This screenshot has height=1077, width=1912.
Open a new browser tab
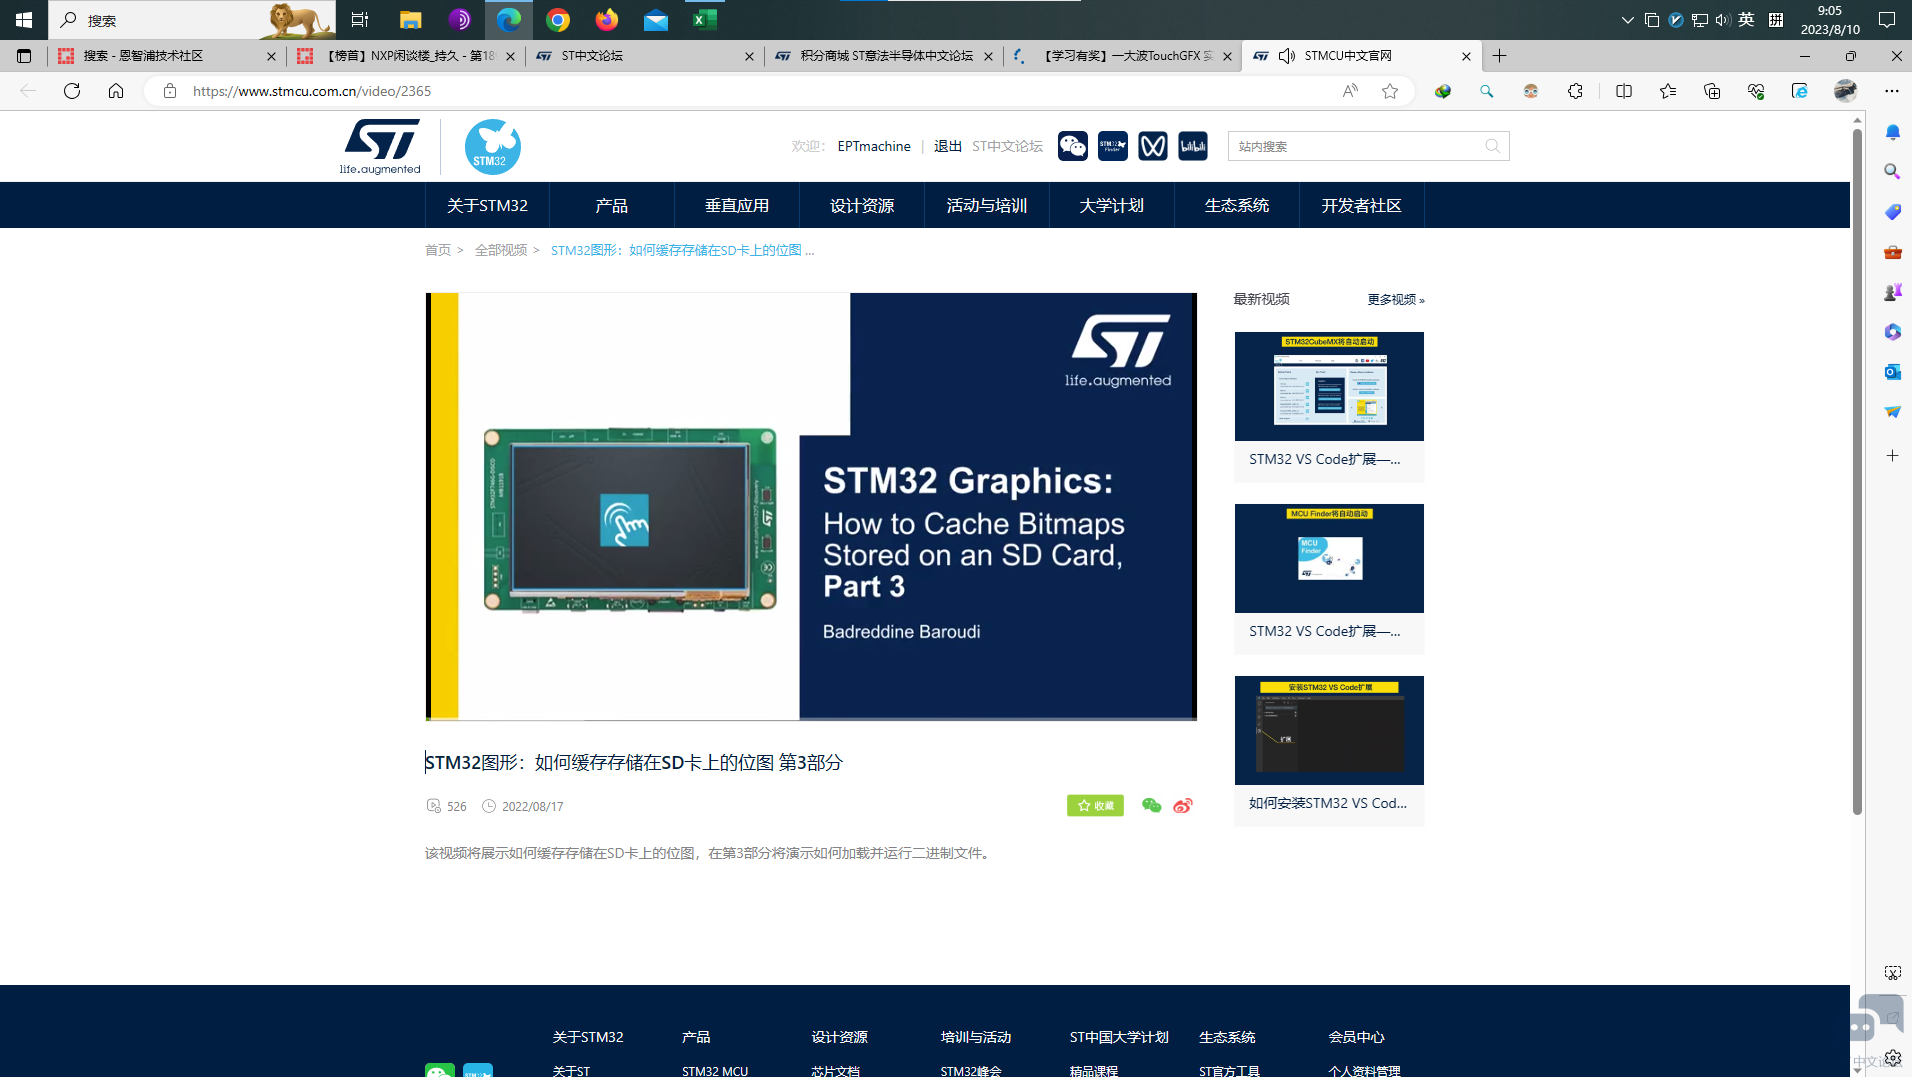click(x=1499, y=56)
